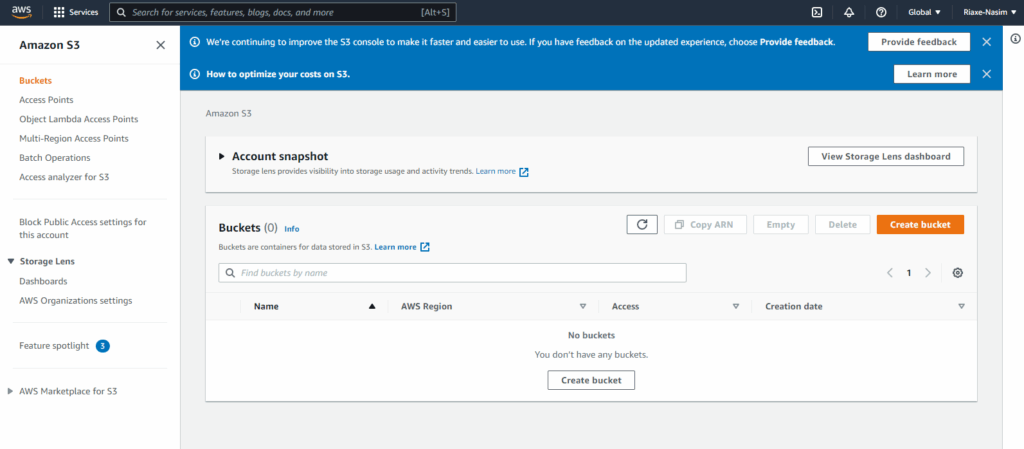The width and height of the screenshot is (1024, 449).
Task: Sort buckets by Name column header
Action: 266,306
